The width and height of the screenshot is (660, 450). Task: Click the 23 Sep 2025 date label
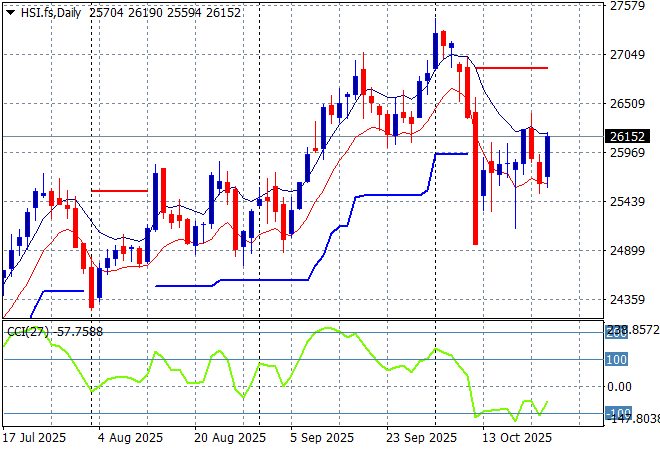[421, 438]
